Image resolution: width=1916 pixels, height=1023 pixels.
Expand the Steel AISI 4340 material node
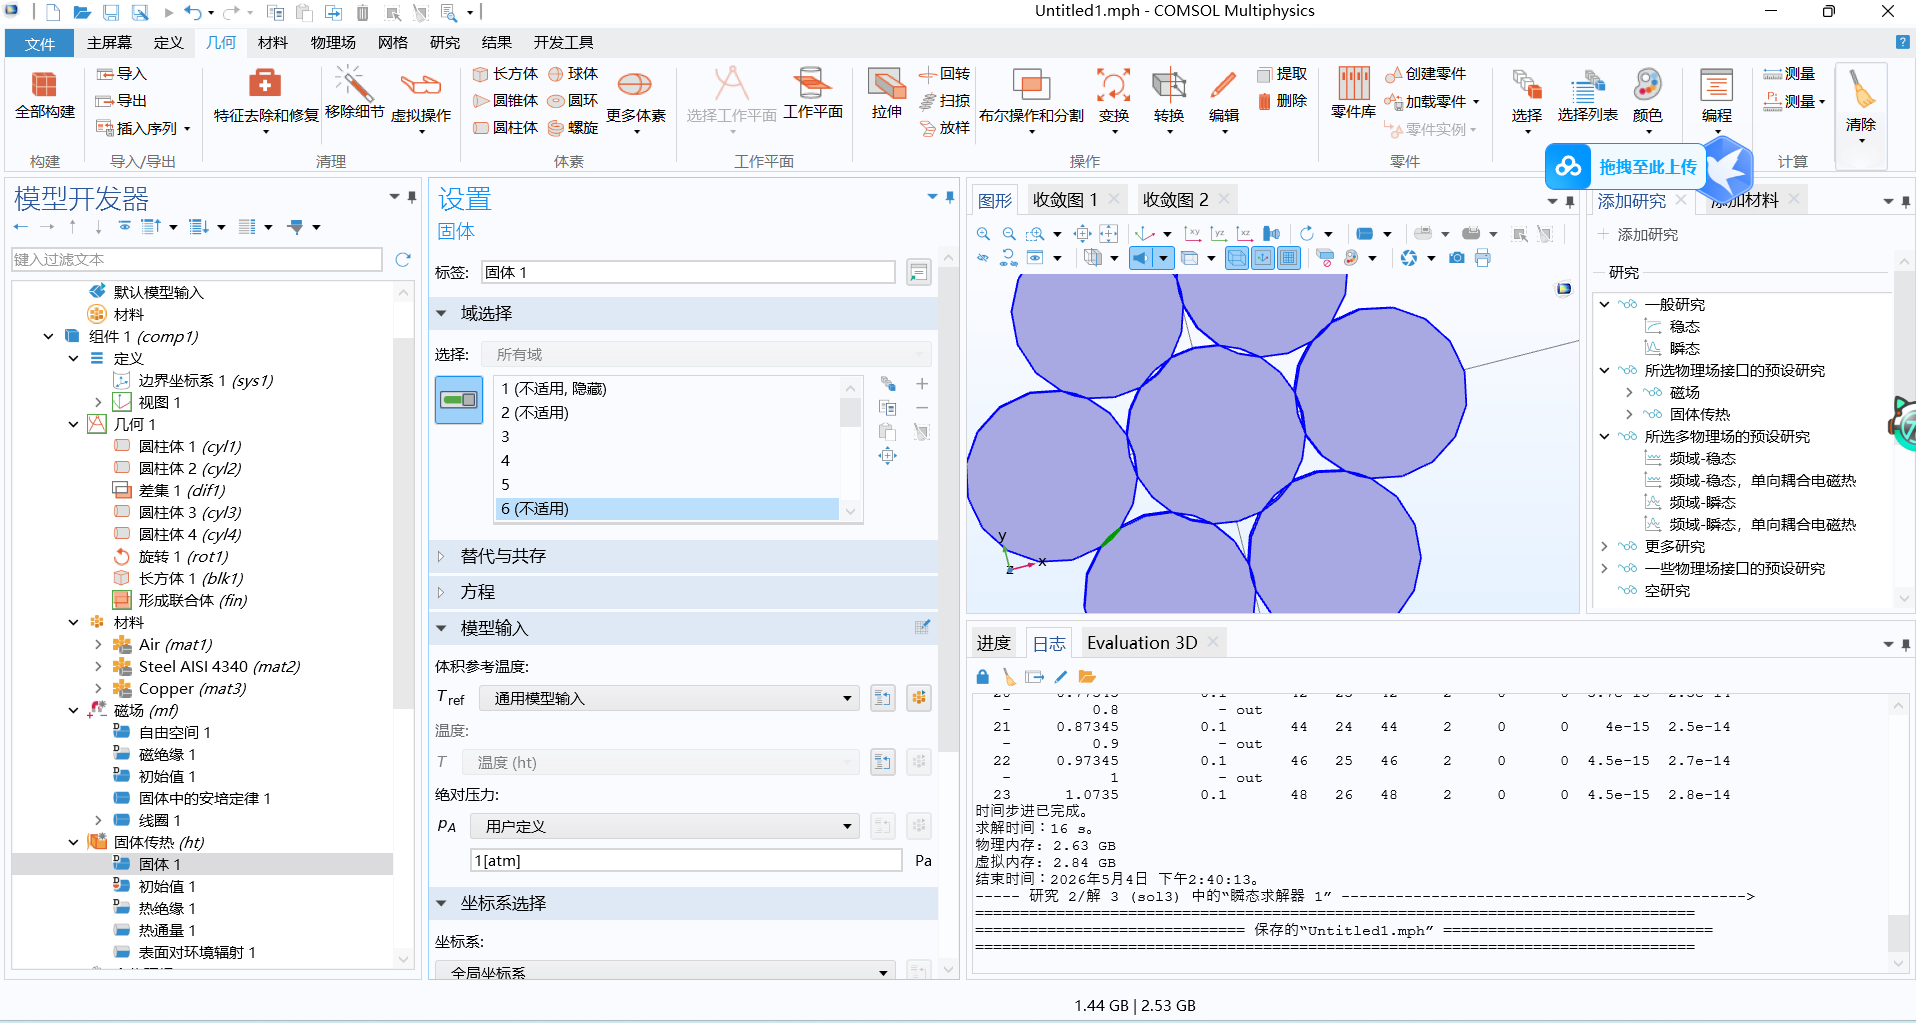tap(98, 667)
